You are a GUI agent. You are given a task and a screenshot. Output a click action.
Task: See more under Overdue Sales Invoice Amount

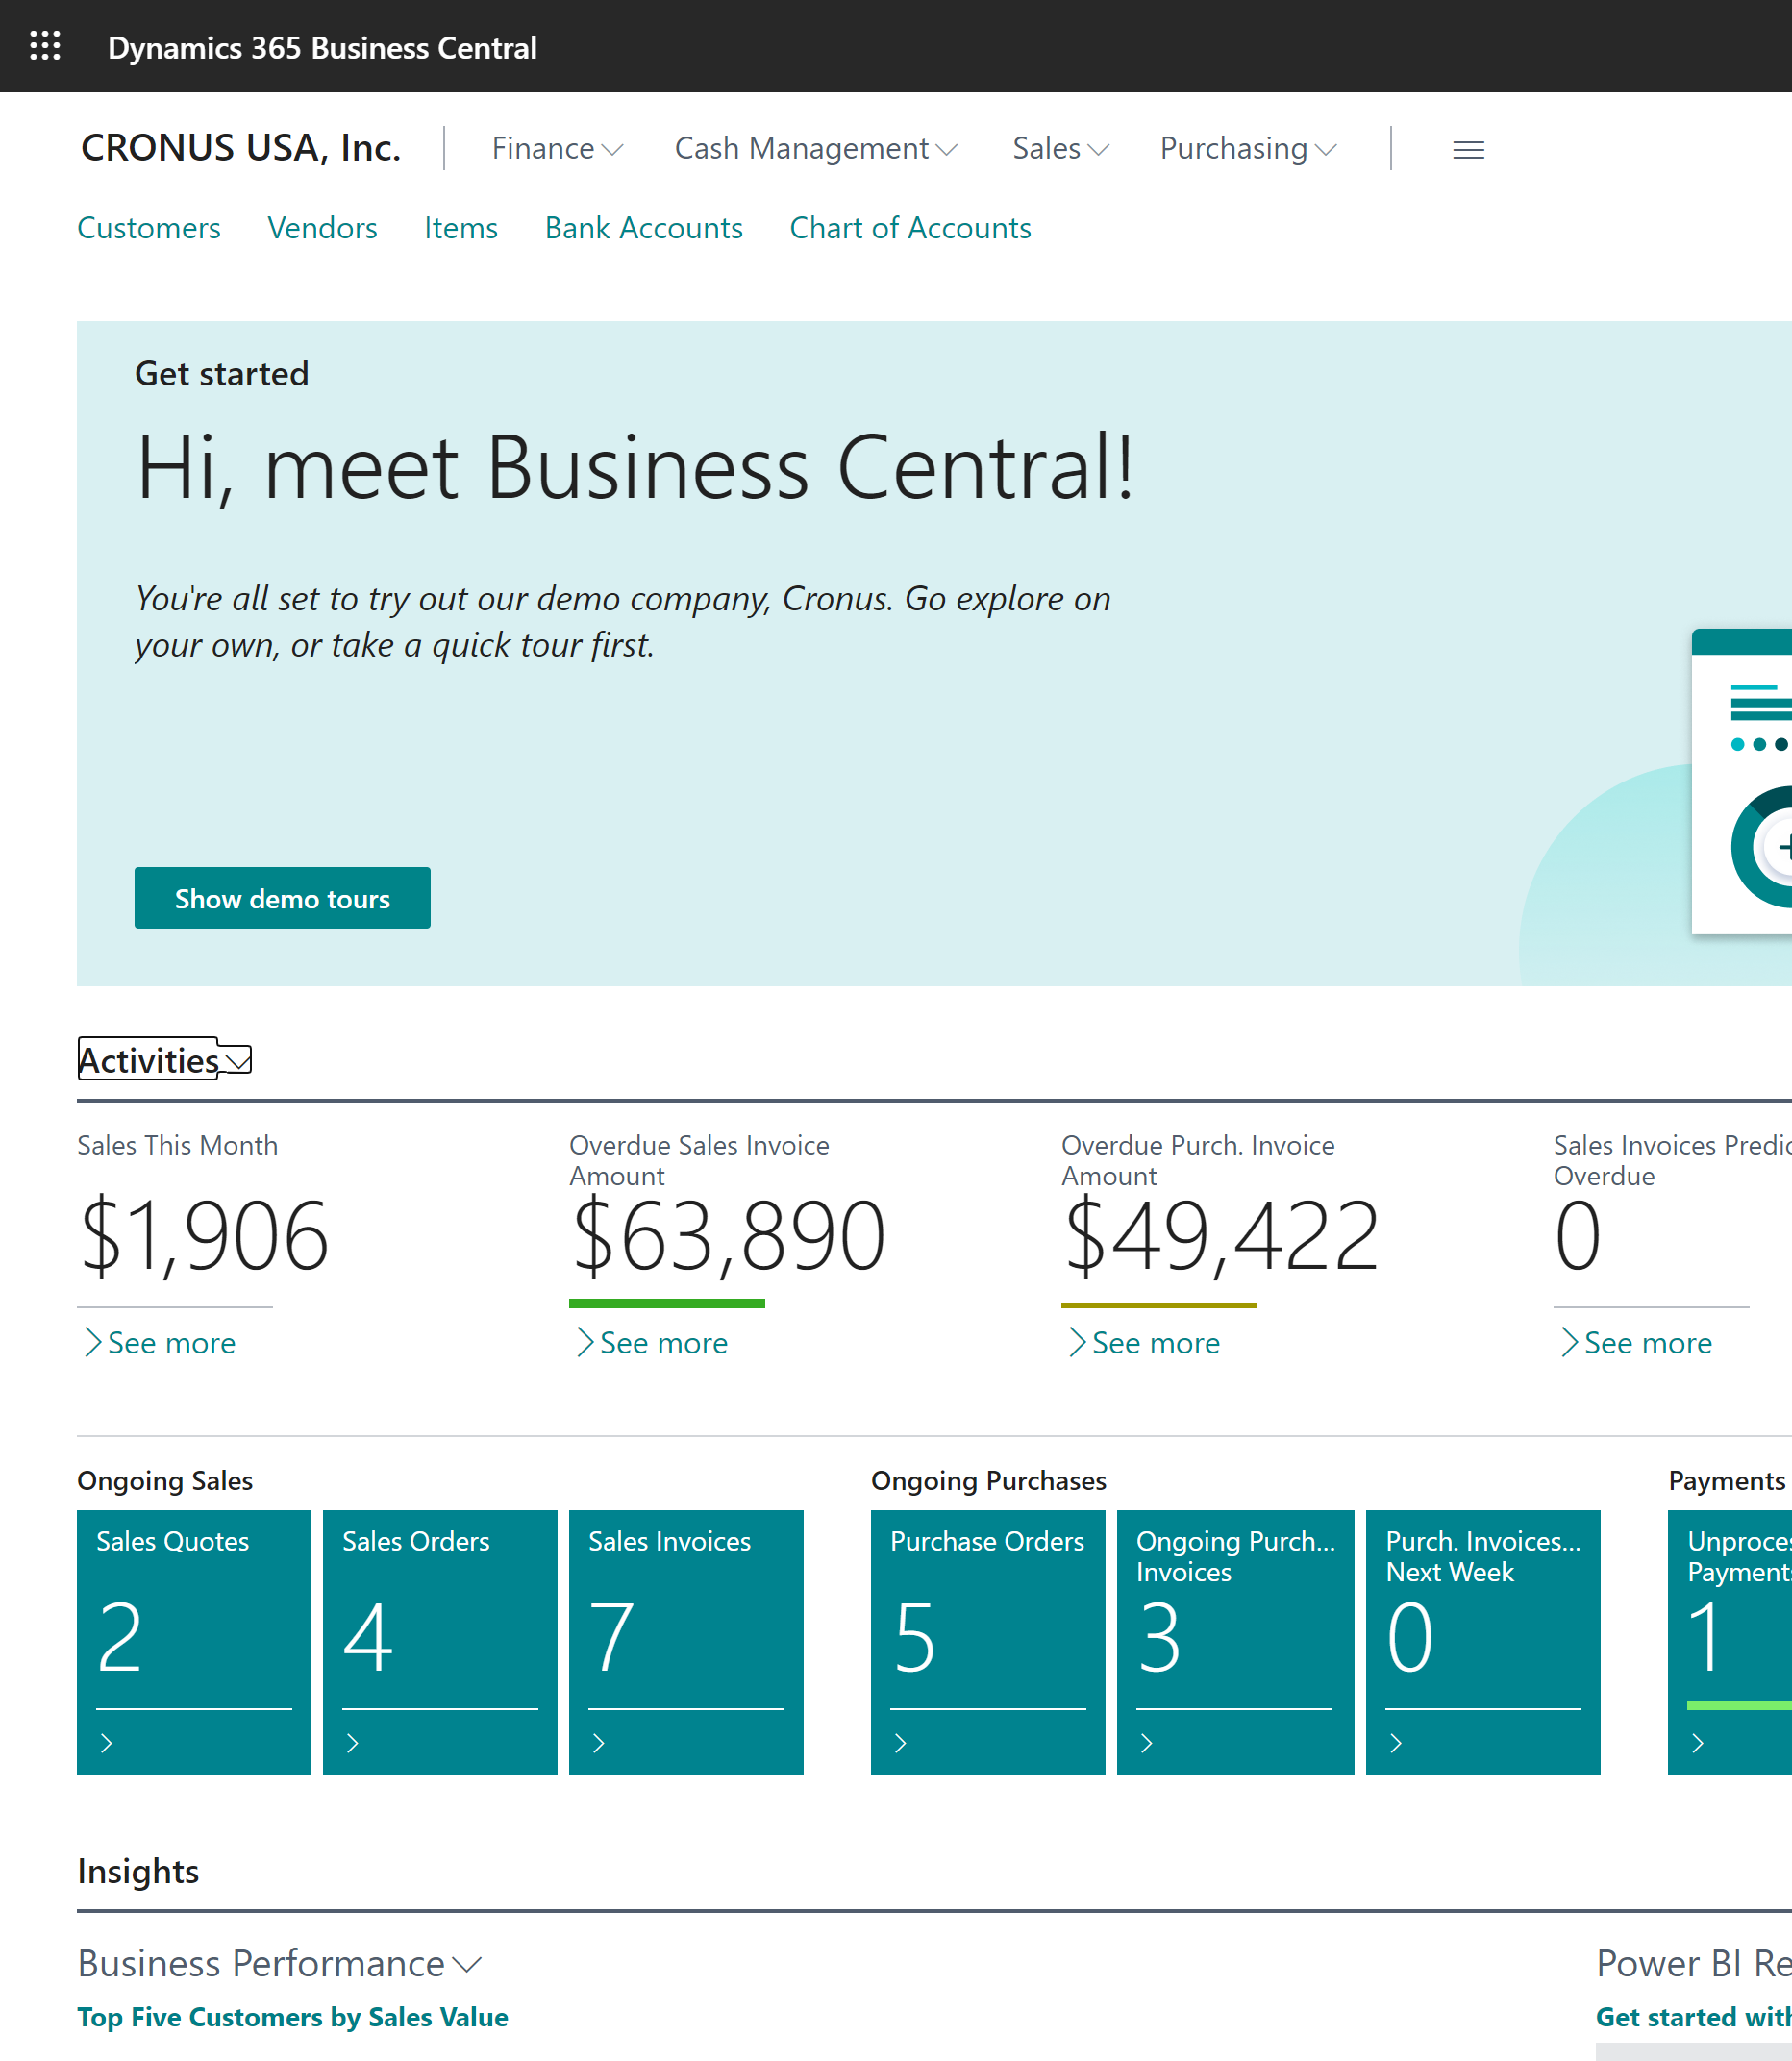662,1342
